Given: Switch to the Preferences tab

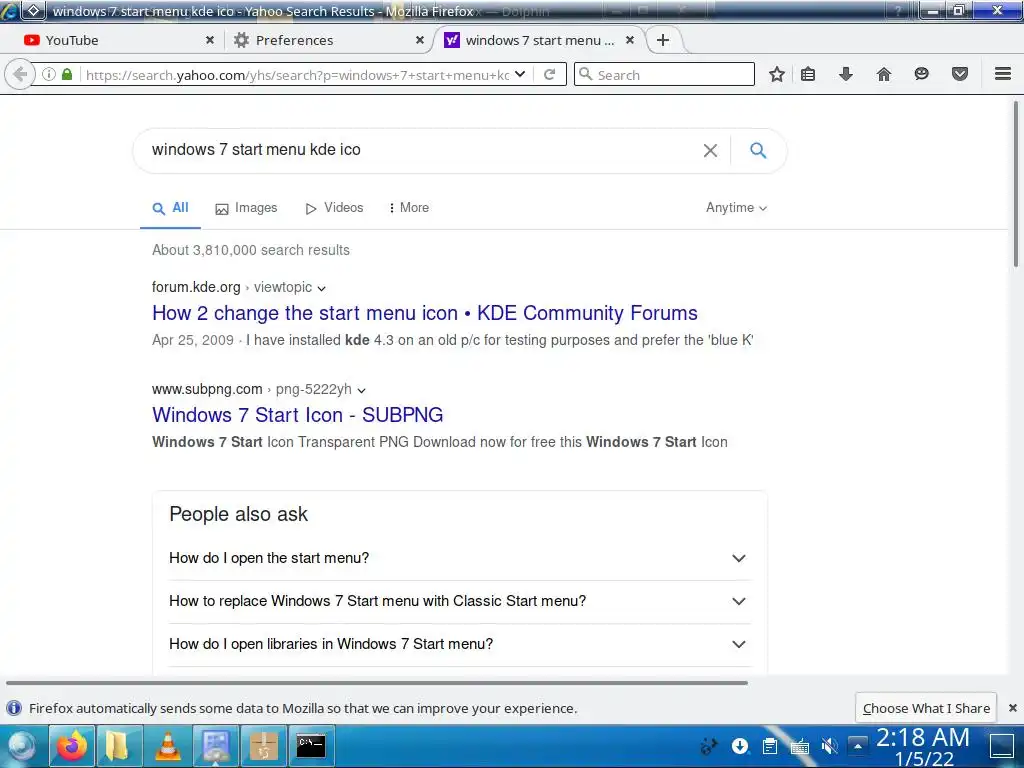Looking at the screenshot, I should click(327, 40).
